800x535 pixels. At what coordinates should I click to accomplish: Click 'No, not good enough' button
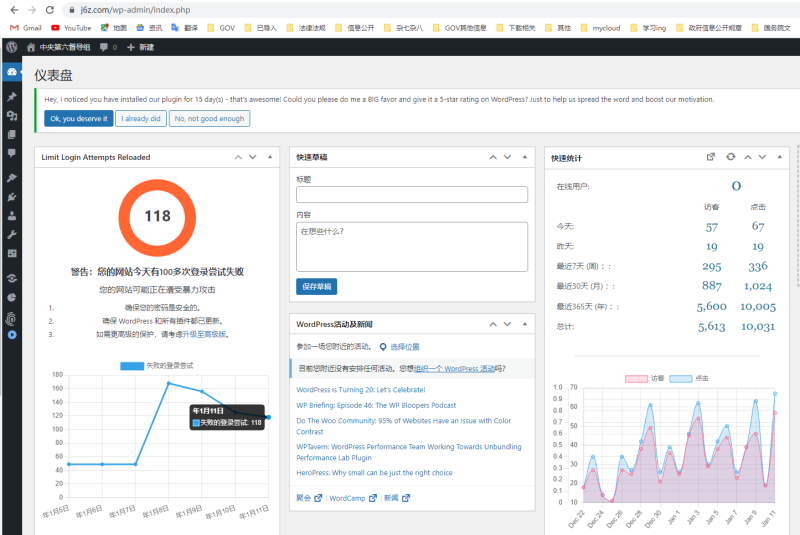(209, 118)
